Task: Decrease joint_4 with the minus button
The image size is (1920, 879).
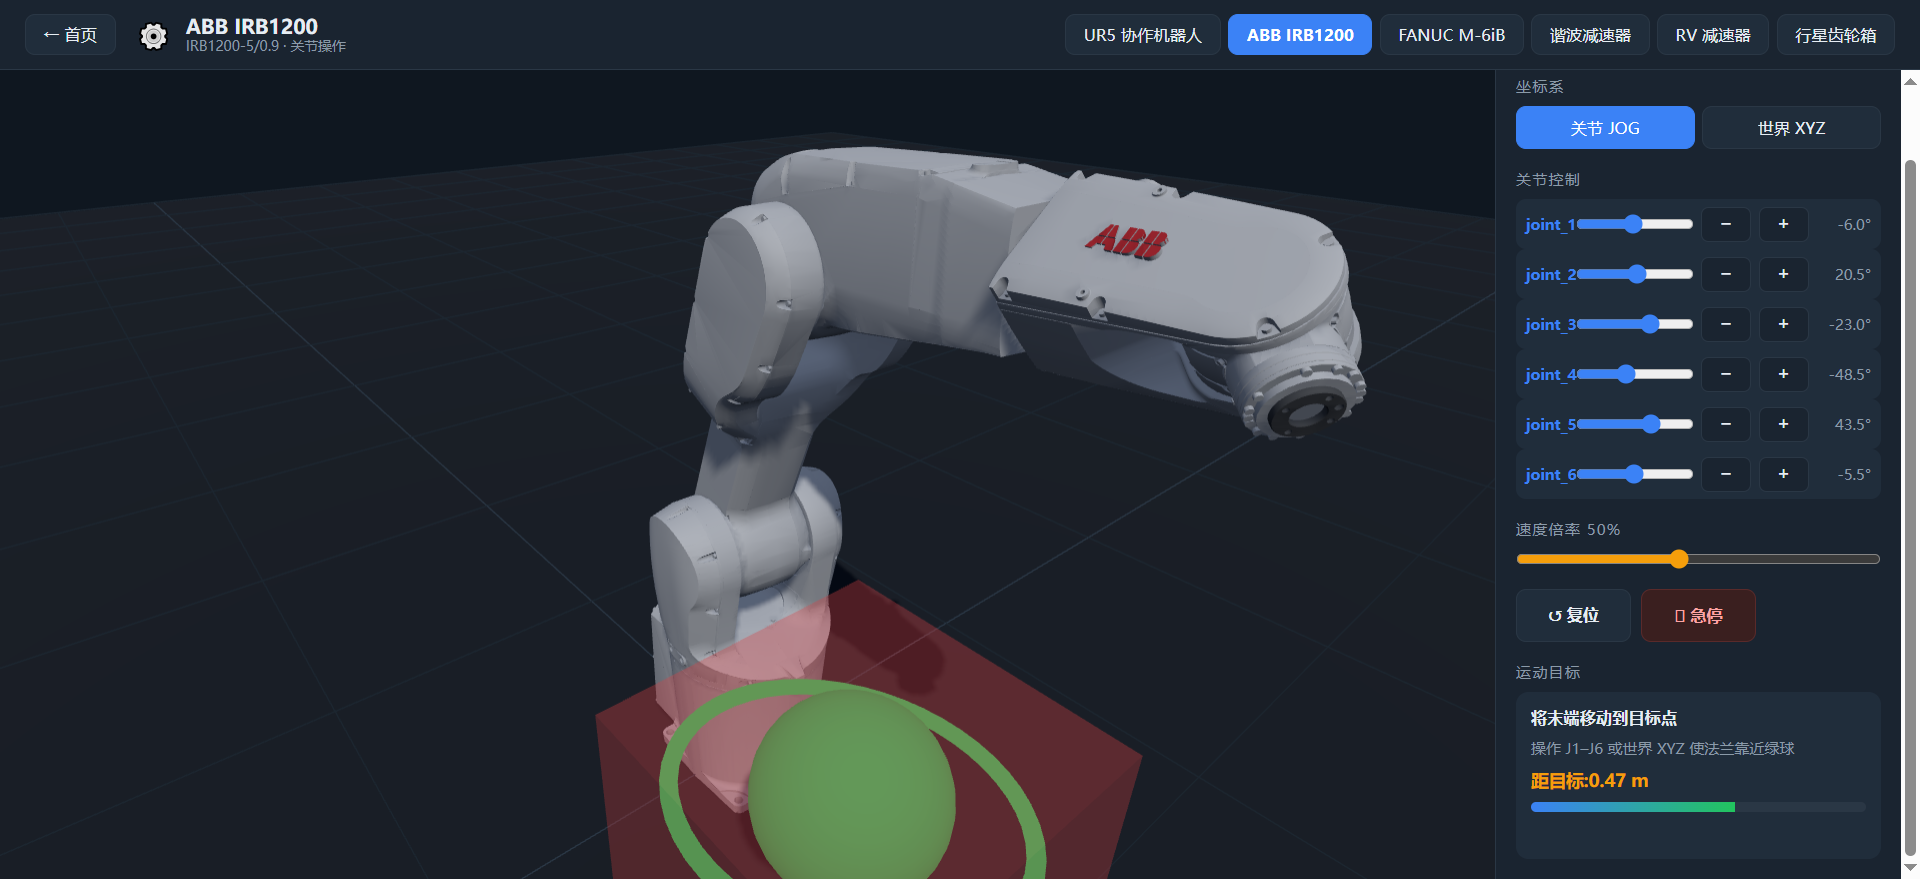Action: tap(1726, 374)
